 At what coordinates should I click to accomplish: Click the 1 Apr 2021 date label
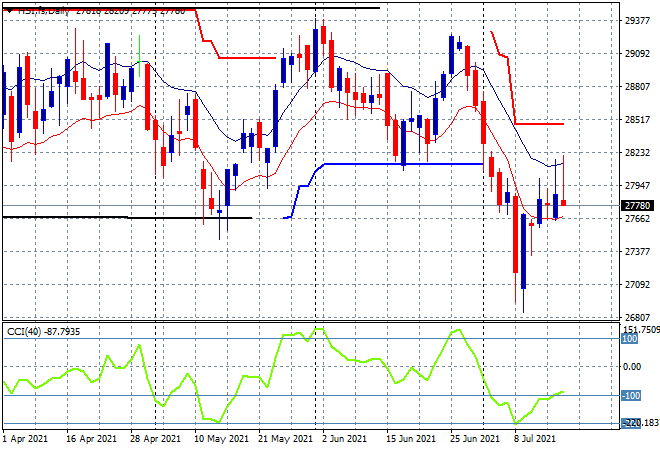coord(25,439)
